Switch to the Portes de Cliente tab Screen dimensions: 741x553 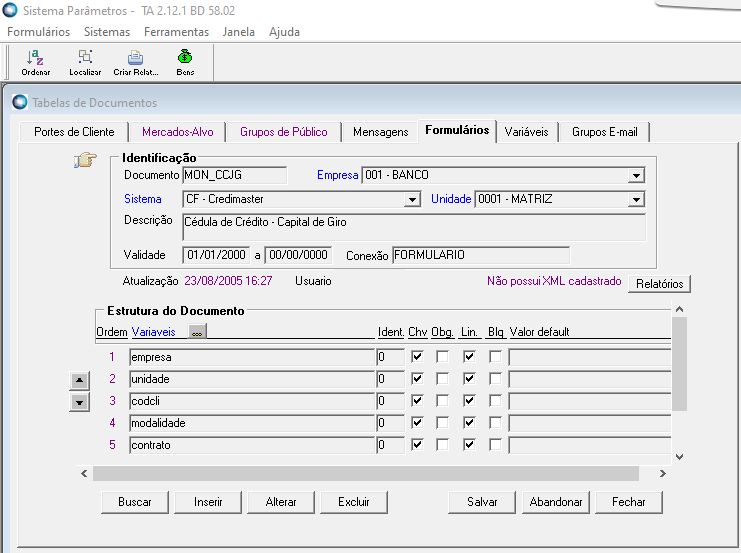tap(74, 132)
